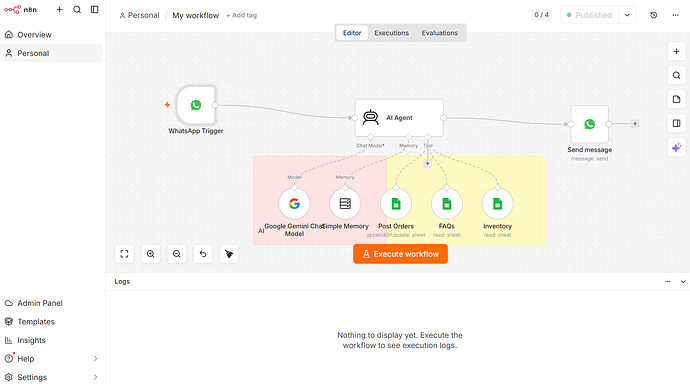Fit workflow to view
The image size is (690, 384).
(x=124, y=254)
